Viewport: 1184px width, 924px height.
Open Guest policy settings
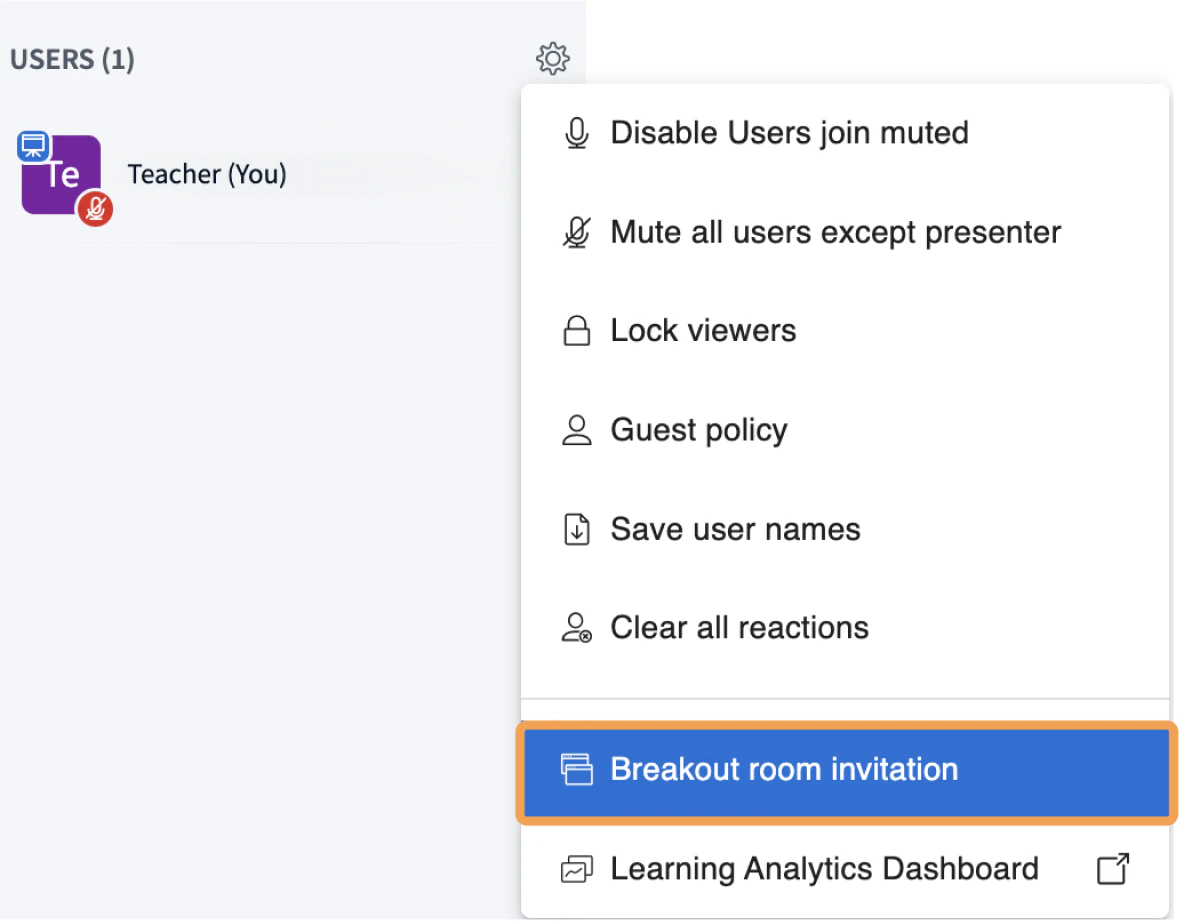tap(699, 430)
